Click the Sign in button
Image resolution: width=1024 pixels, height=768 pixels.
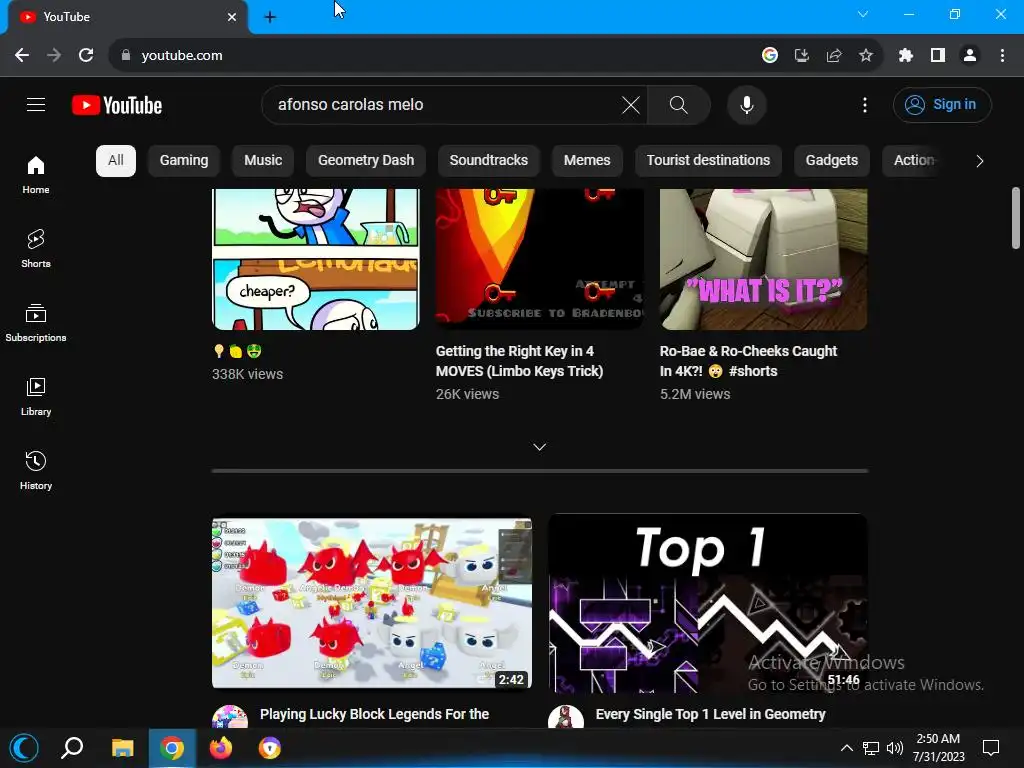click(x=942, y=104)
